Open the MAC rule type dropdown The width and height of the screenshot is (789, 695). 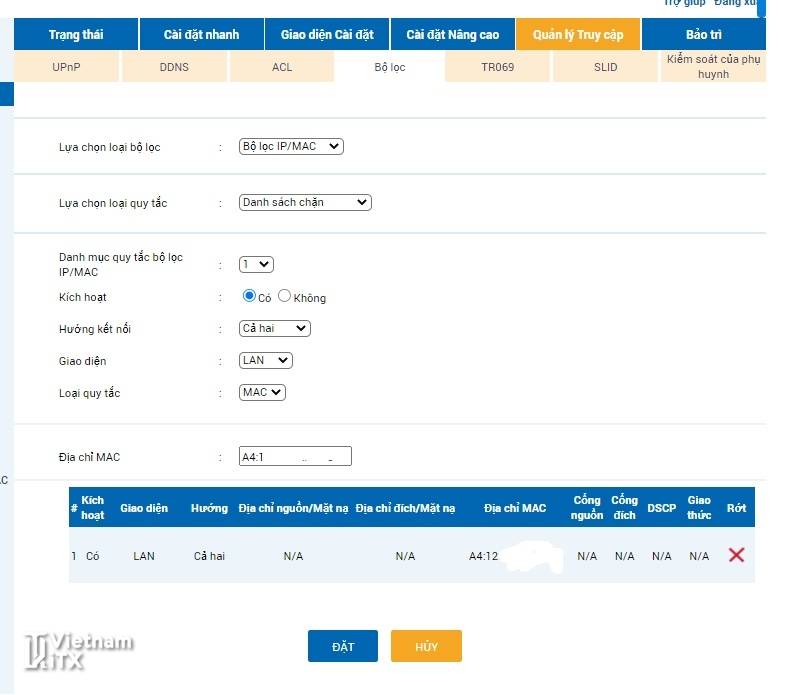[x=262, y=392]
